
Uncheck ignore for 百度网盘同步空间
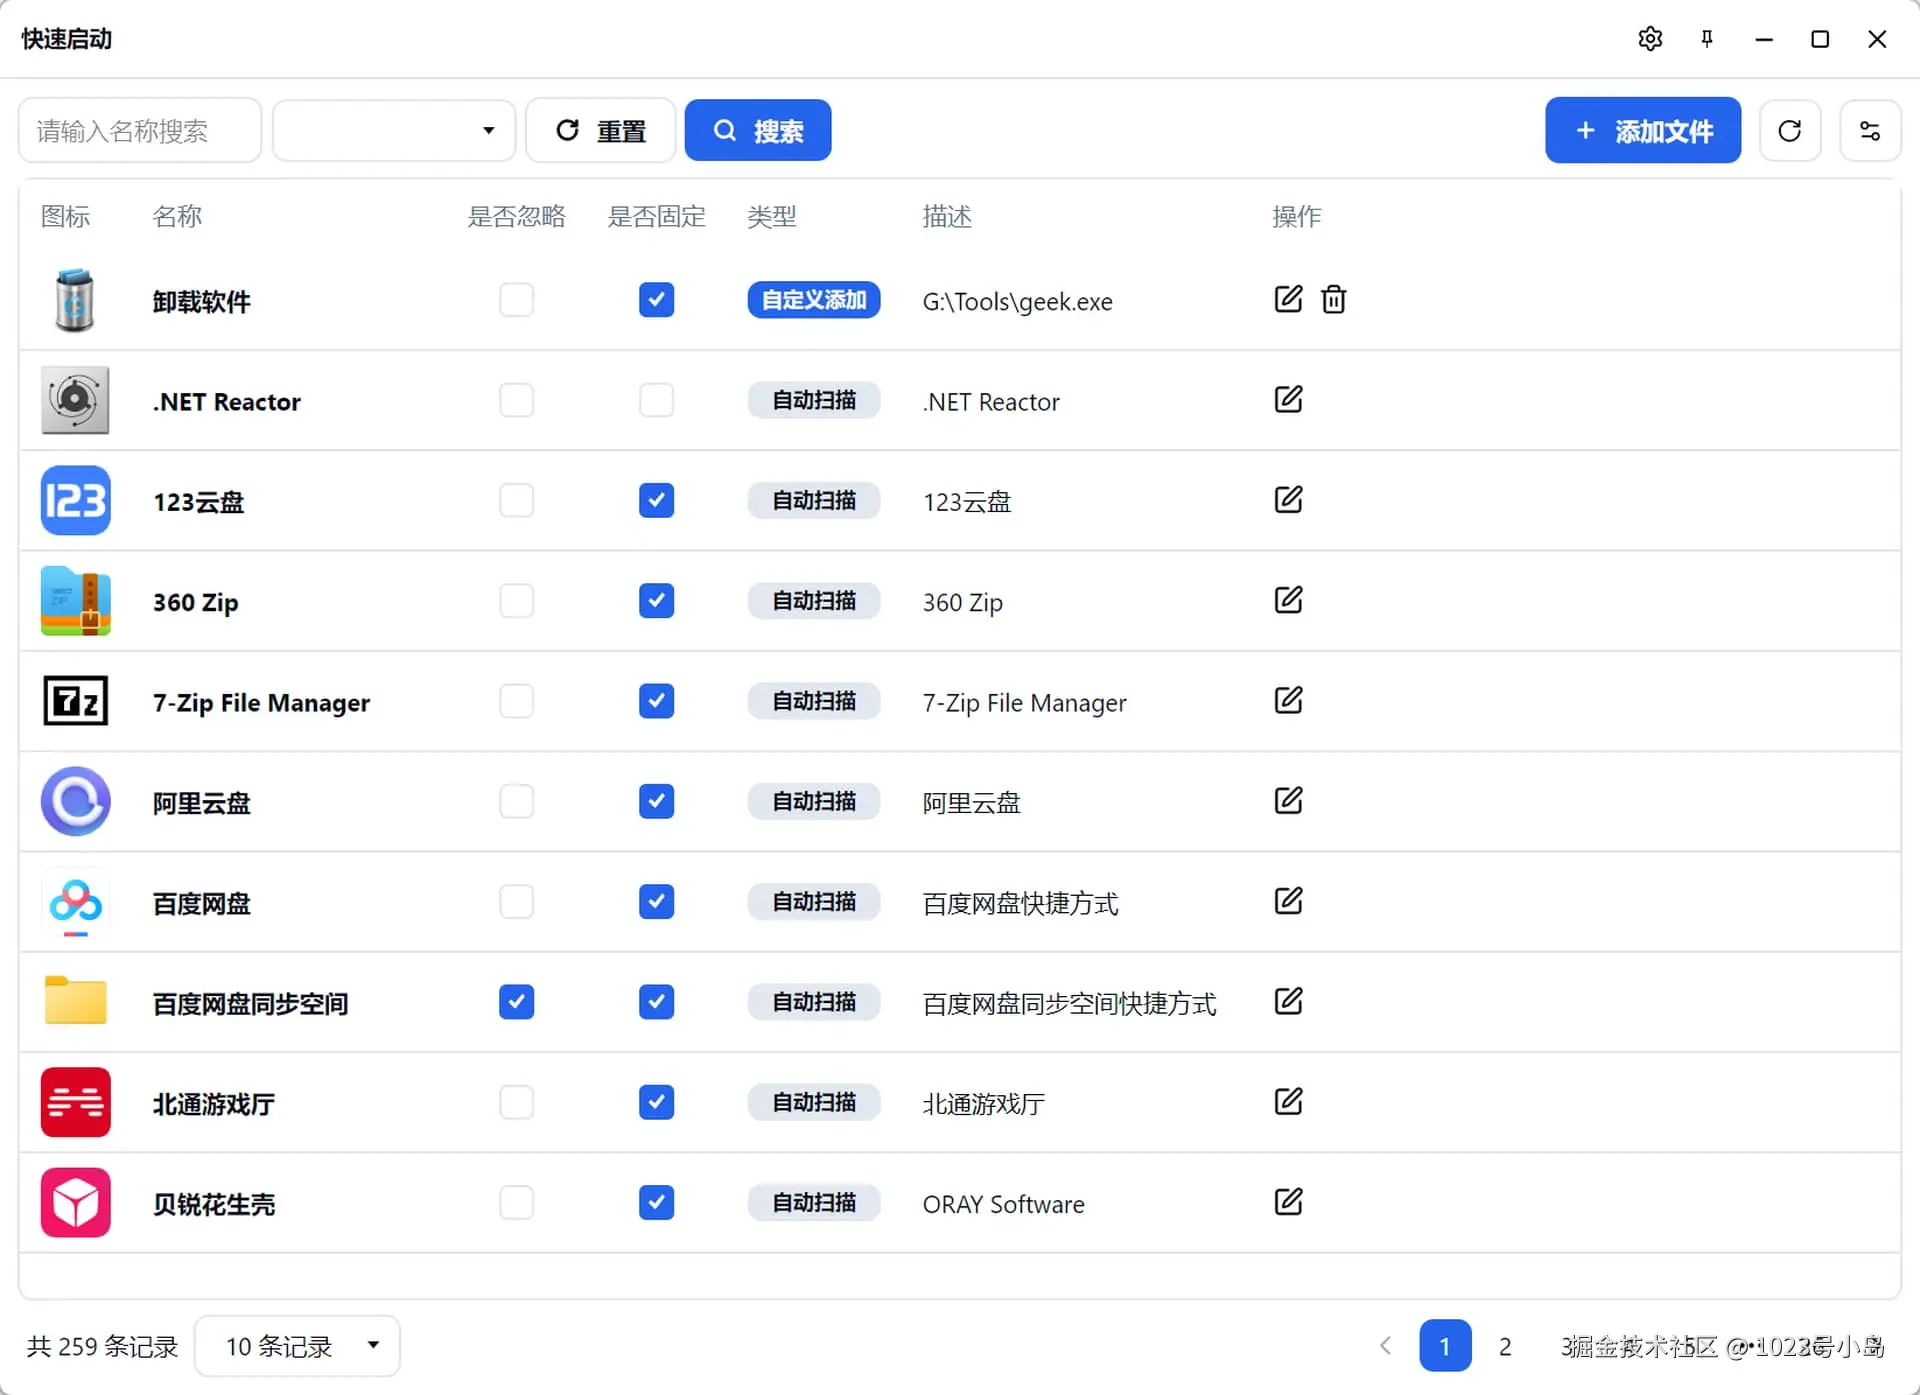516,1002
